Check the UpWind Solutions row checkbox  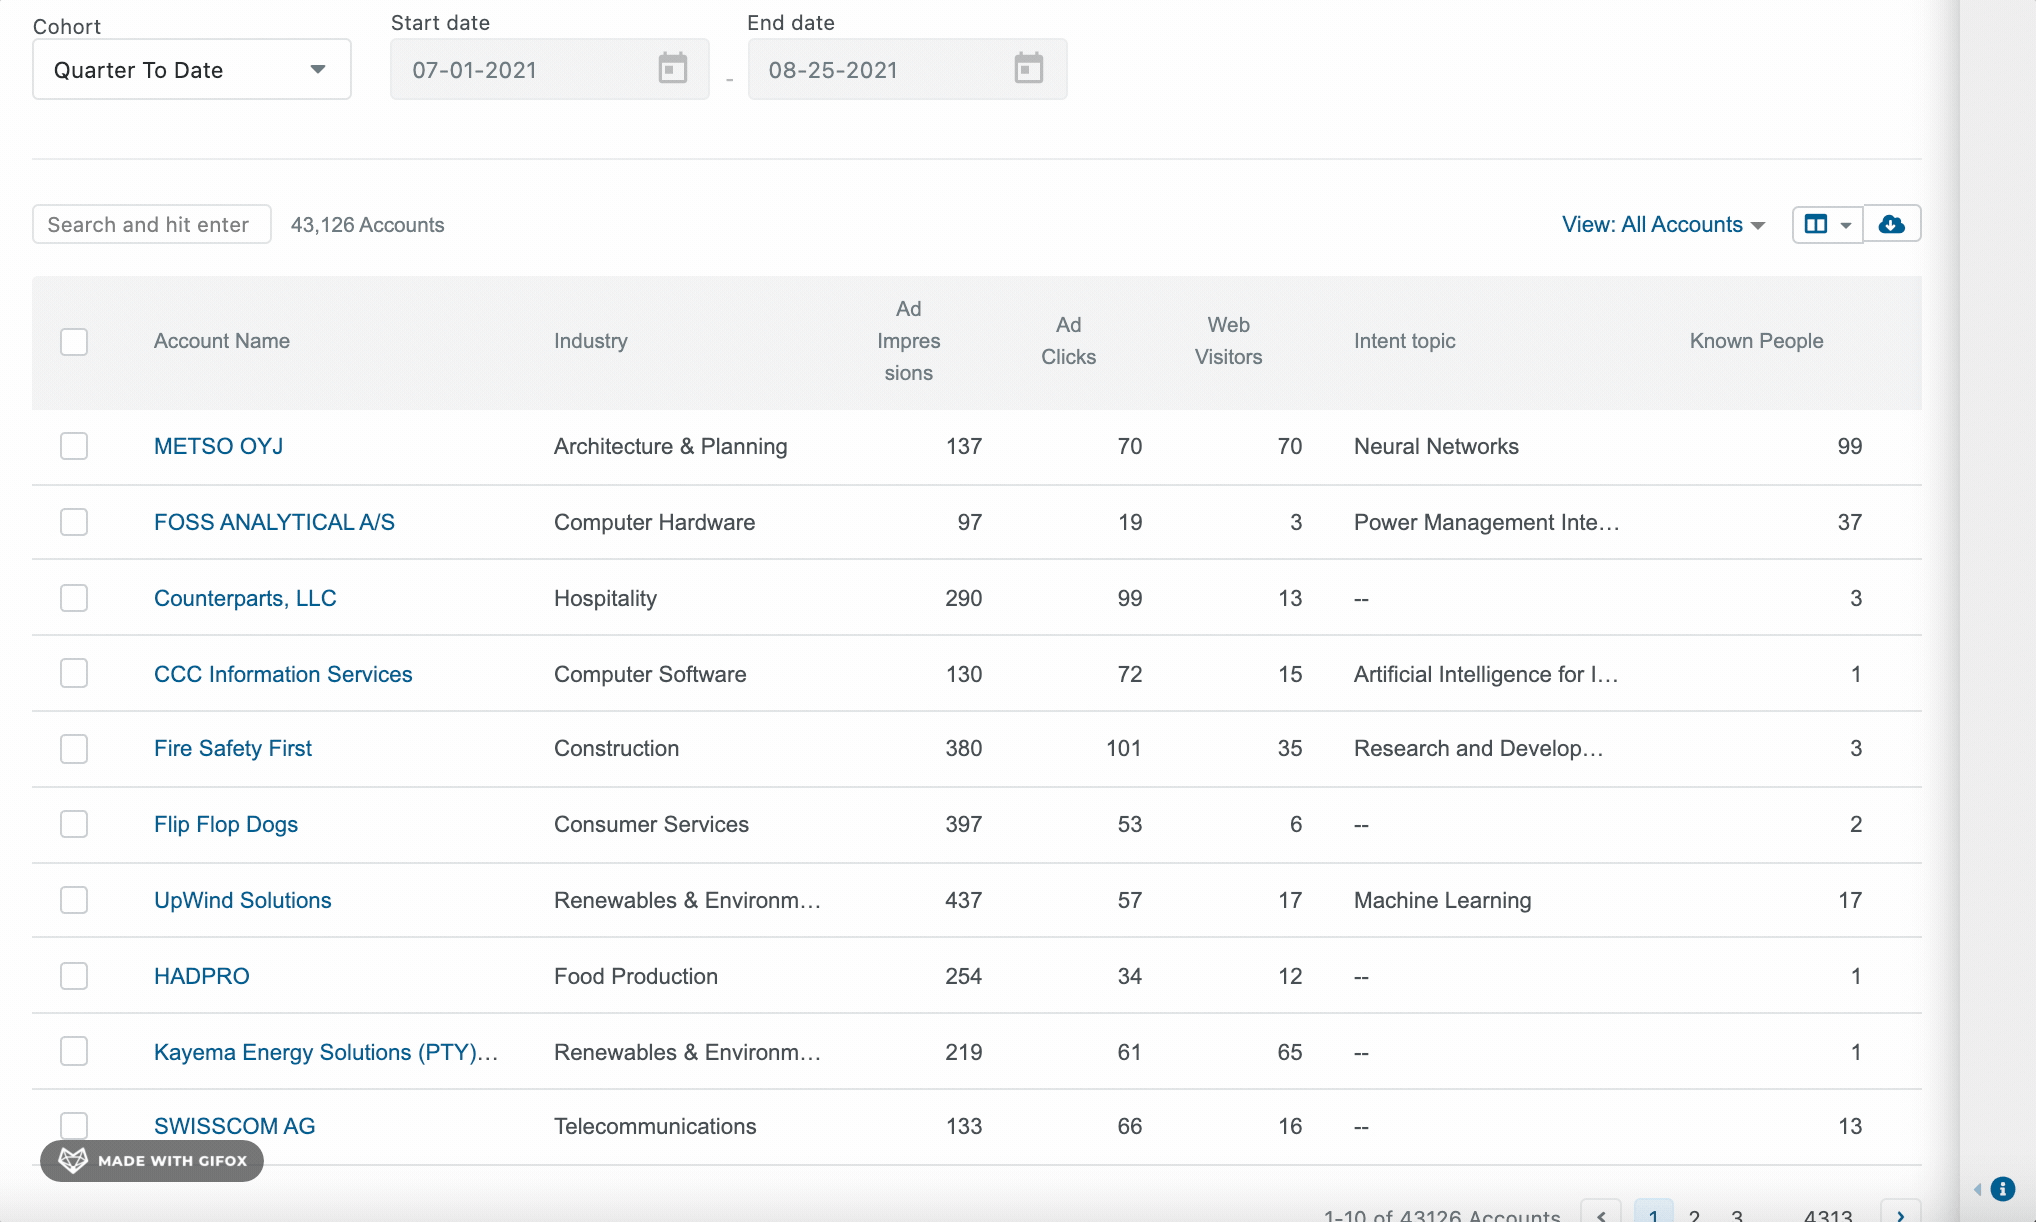[x=74, y=900]
